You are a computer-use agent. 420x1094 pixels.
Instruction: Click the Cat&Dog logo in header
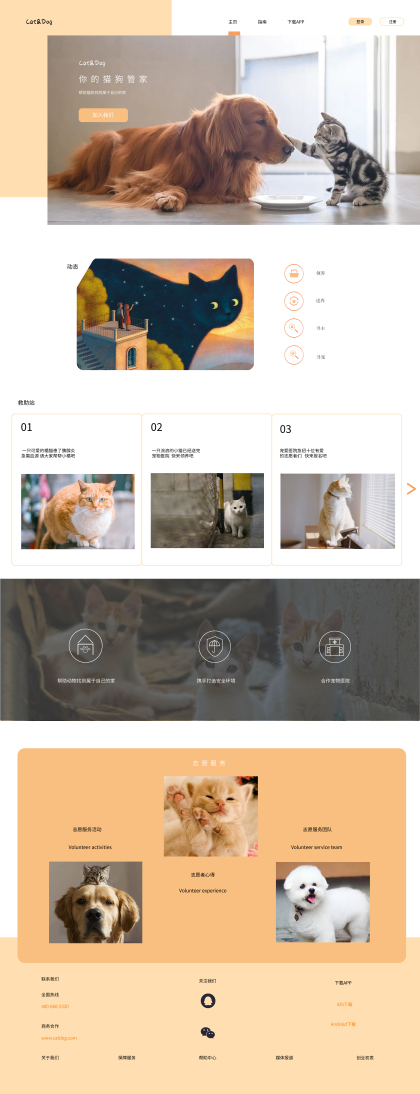point(39,22)
